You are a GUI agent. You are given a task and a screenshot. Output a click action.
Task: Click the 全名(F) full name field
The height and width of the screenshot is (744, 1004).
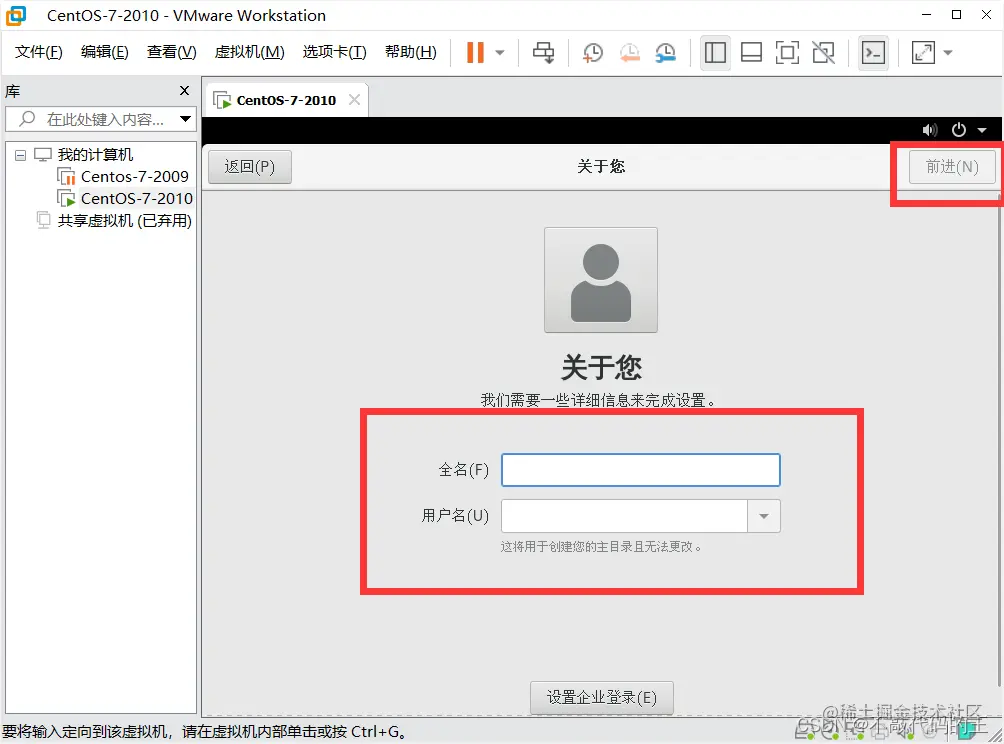click(x=640, y=470)
